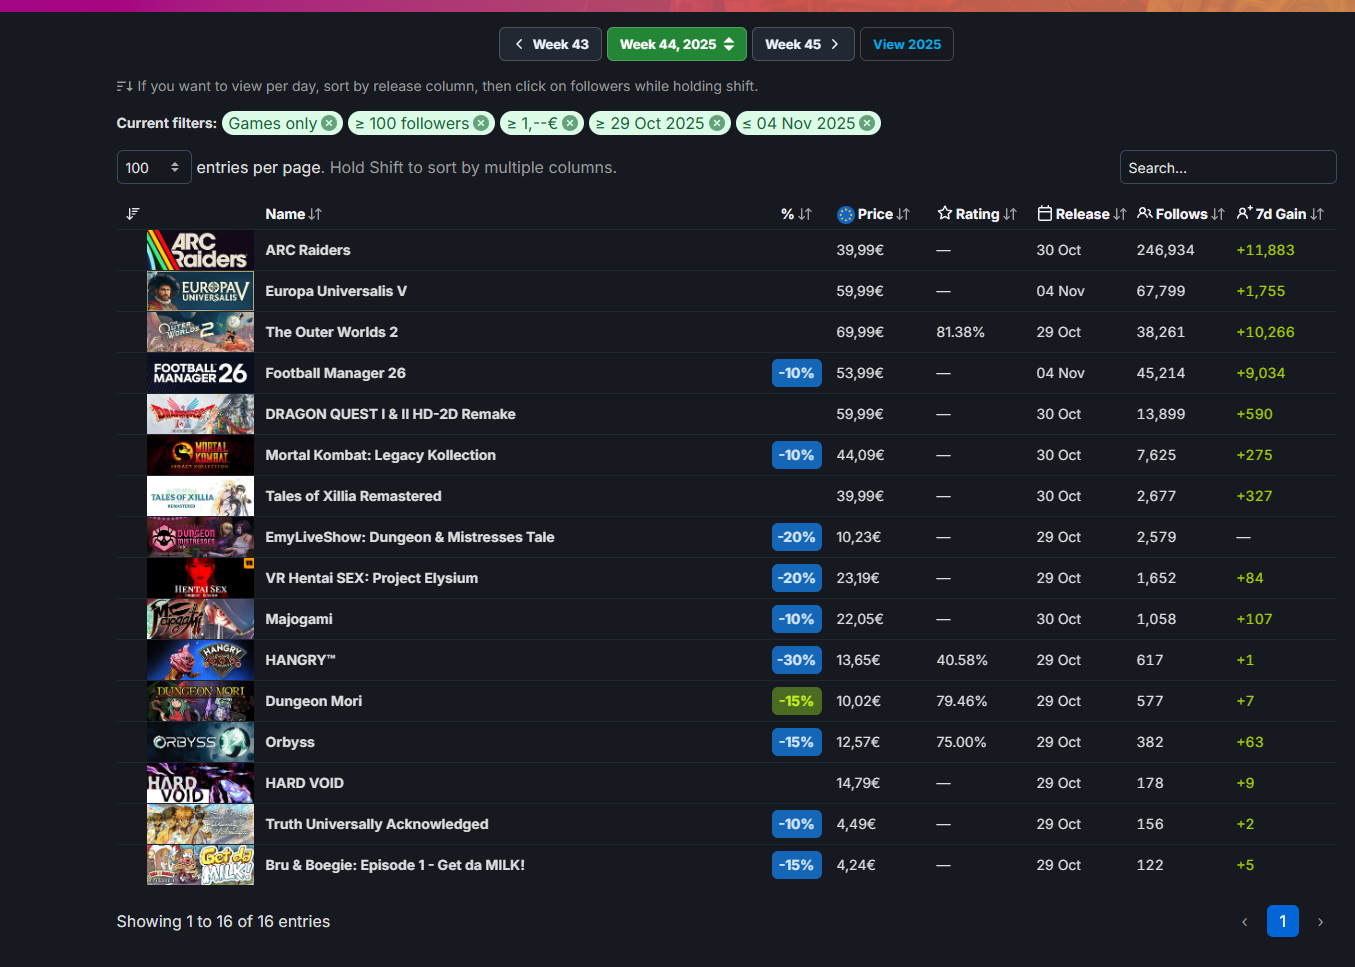Image resolution: width=1355 pixels, height=967 pixels.
Task: Open Truth Universally Acknowledged link
Action: tap(377, 824)
